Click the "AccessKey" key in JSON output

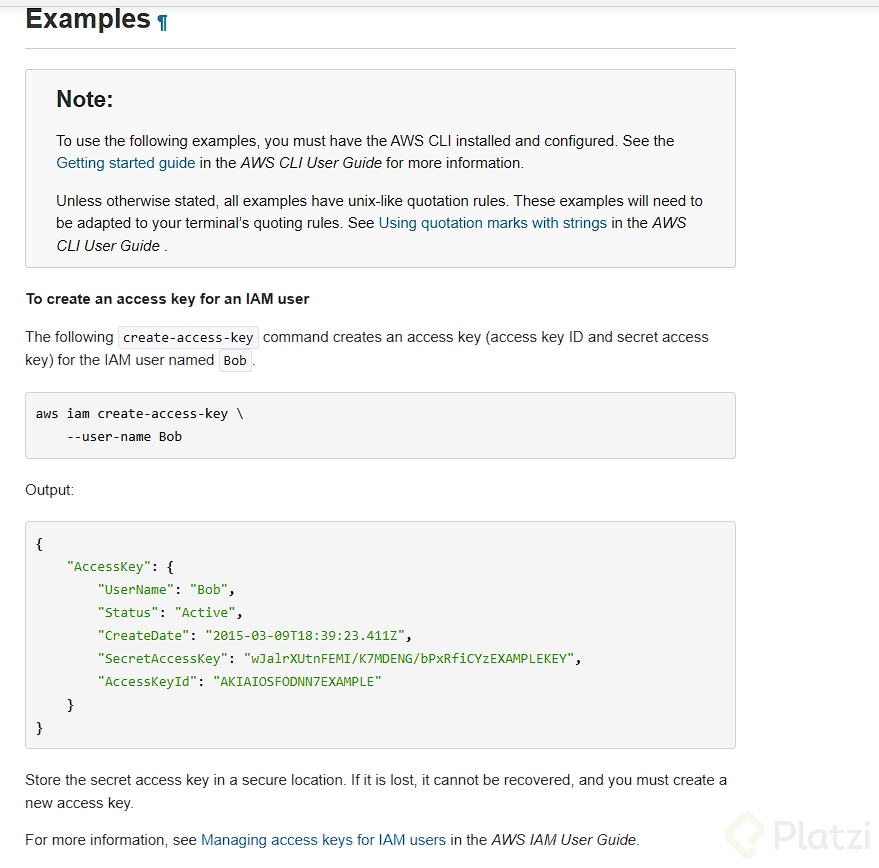point(106,566)
